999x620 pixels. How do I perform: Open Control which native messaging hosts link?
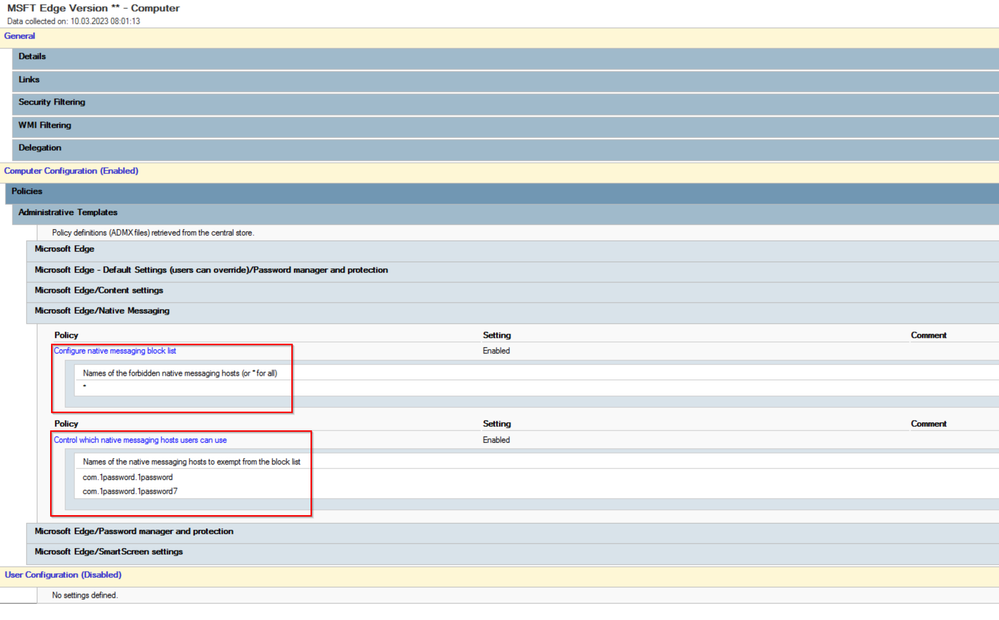pos(140,440)
